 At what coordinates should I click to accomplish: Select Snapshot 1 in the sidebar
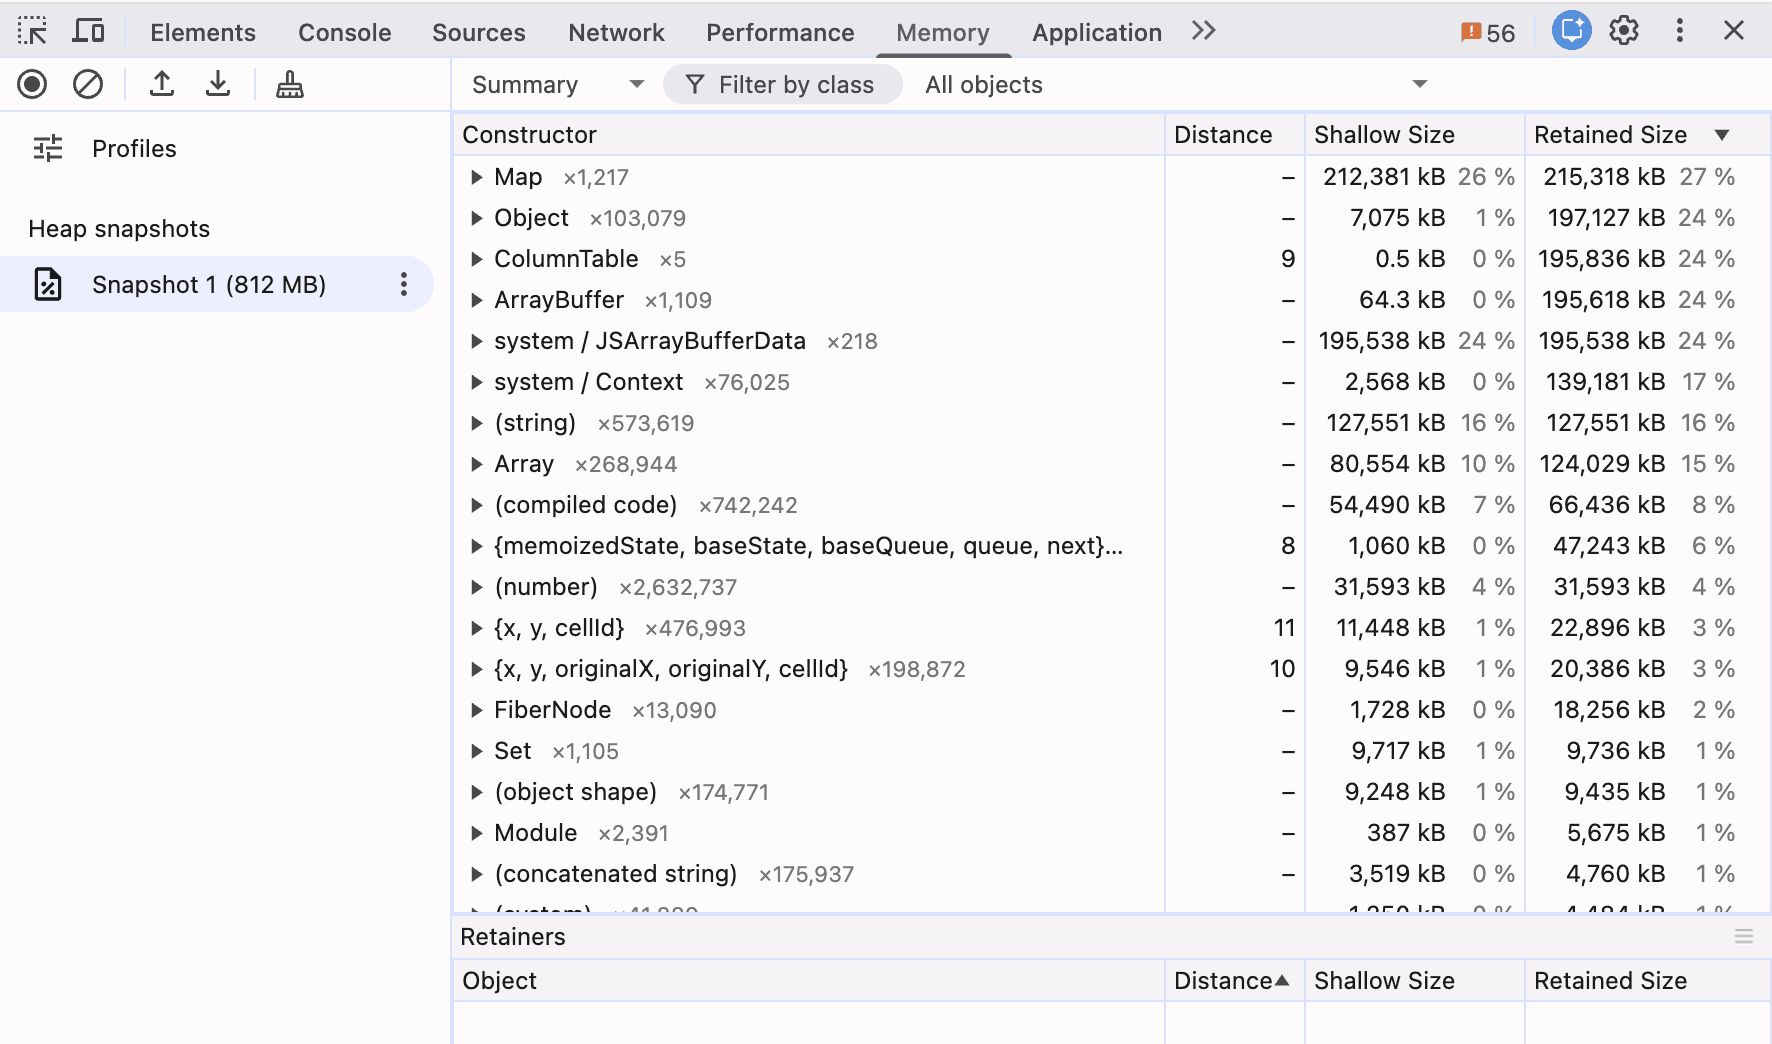click(209, 284)
